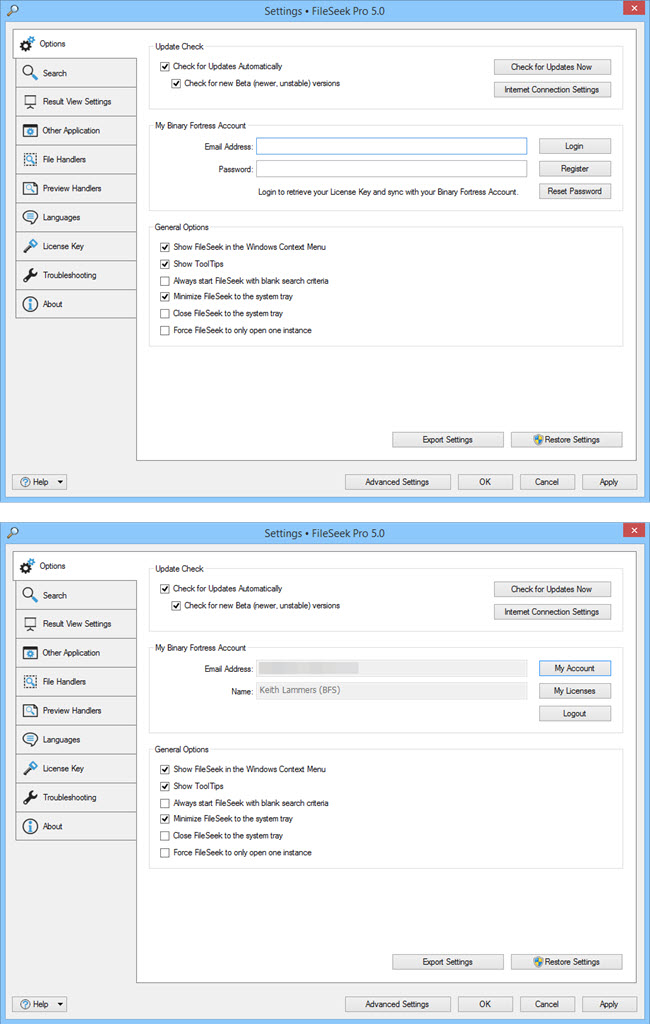Uncheck Show ToolTips in lower window
The height and width of the screenshot is (1024, 650).
[x=165, y=786]
